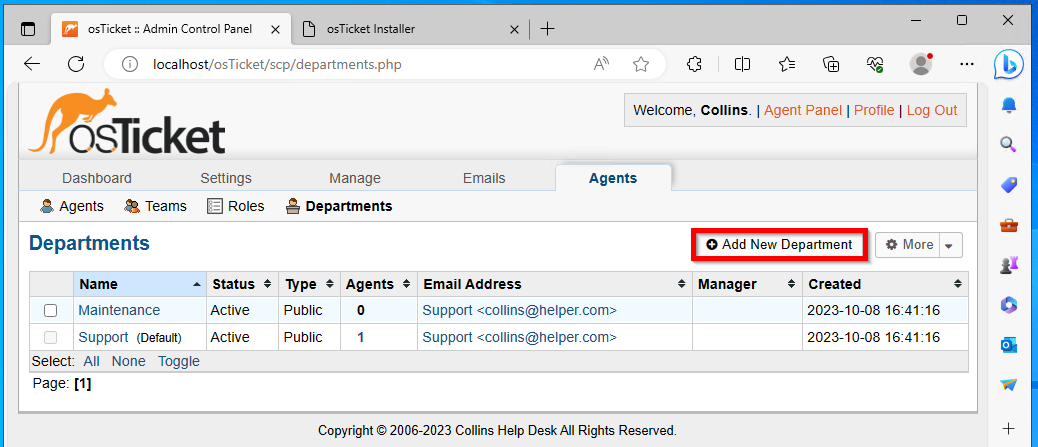Check the Maintenance department checkbox

tap(50, 310)
